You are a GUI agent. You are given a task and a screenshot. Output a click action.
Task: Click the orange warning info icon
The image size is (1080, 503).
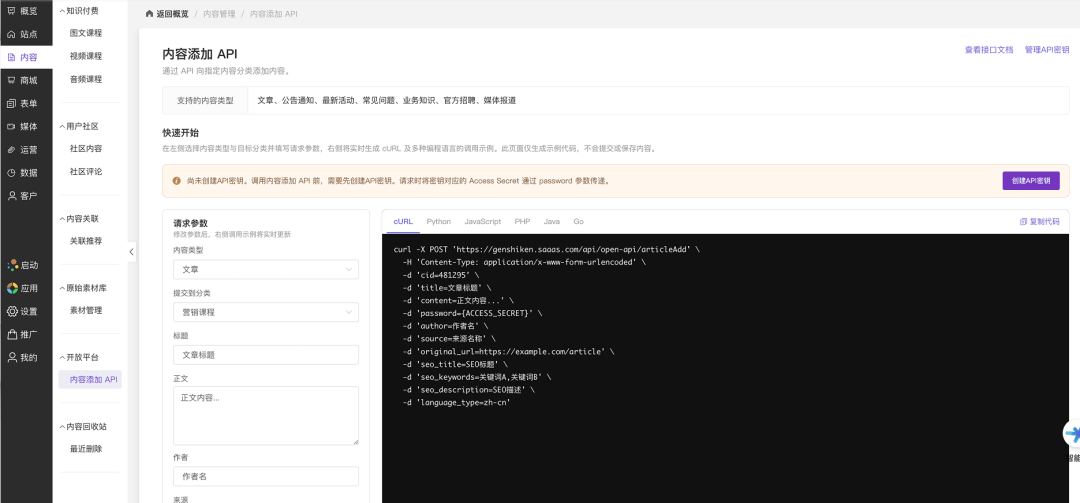click(177, 181)
